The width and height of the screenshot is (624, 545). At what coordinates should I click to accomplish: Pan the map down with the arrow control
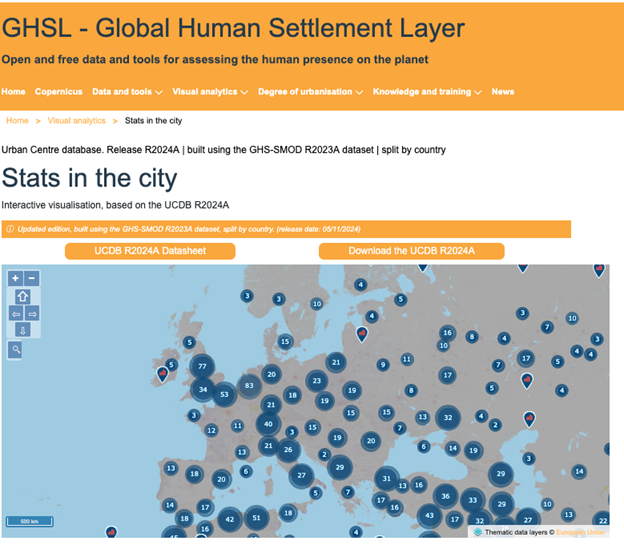23,330
